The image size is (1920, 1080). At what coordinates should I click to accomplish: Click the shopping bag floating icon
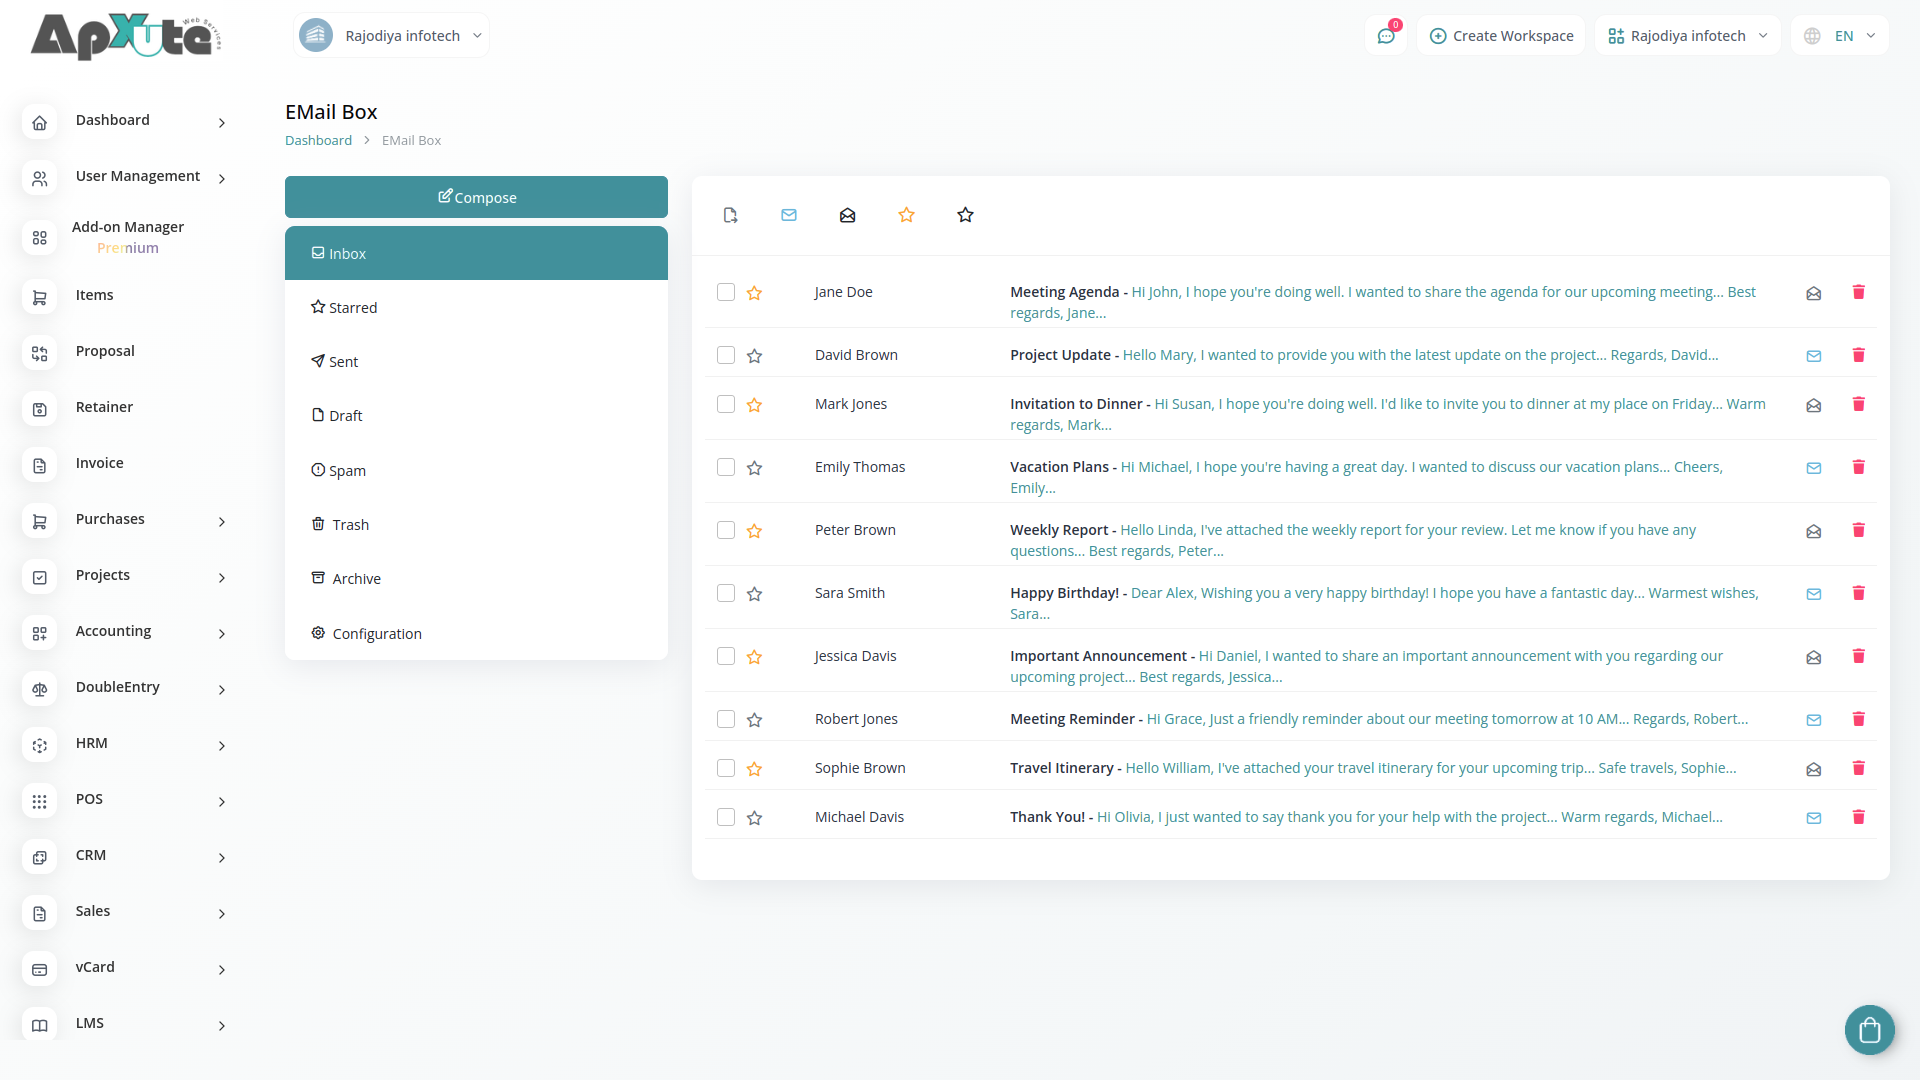tap(1869, 1029)
